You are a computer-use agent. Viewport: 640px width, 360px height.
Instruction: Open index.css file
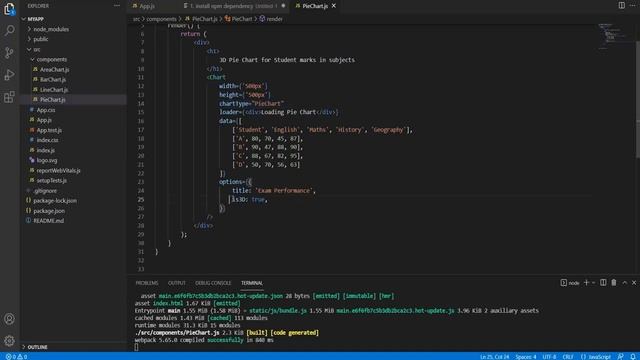pyautogui.click(x=47, y=140)
